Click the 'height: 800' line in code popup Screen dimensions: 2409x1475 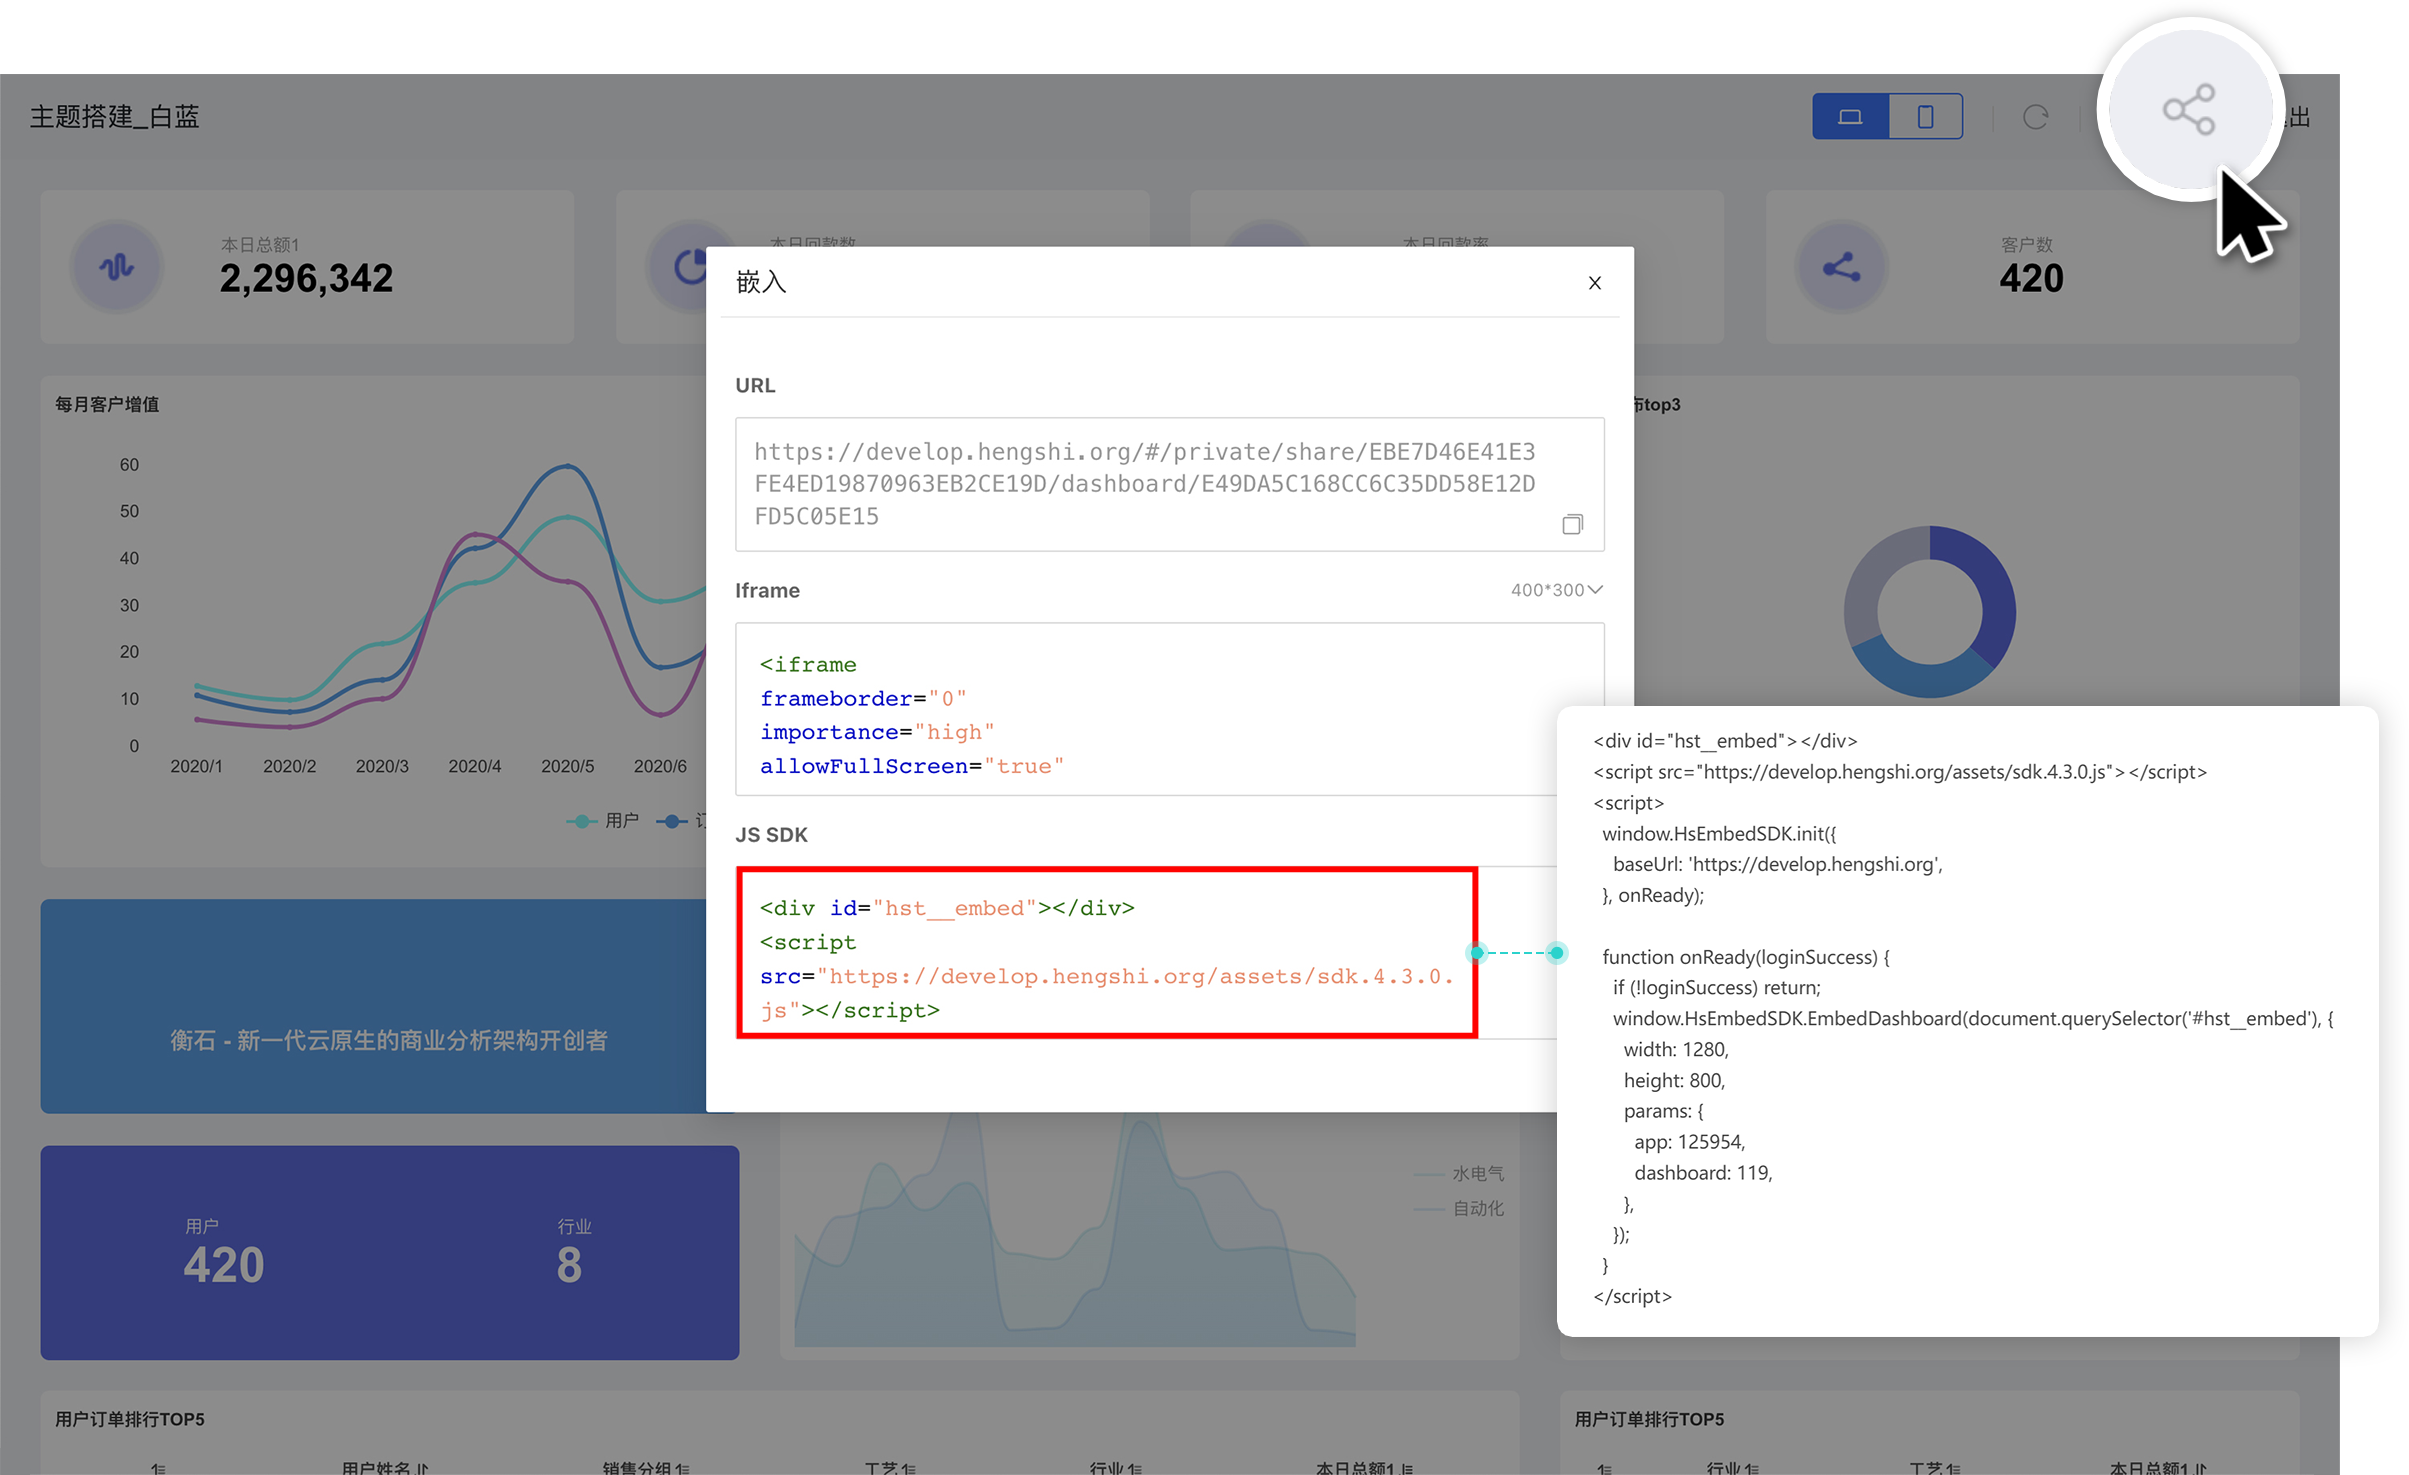[x=1674, y=1081]
